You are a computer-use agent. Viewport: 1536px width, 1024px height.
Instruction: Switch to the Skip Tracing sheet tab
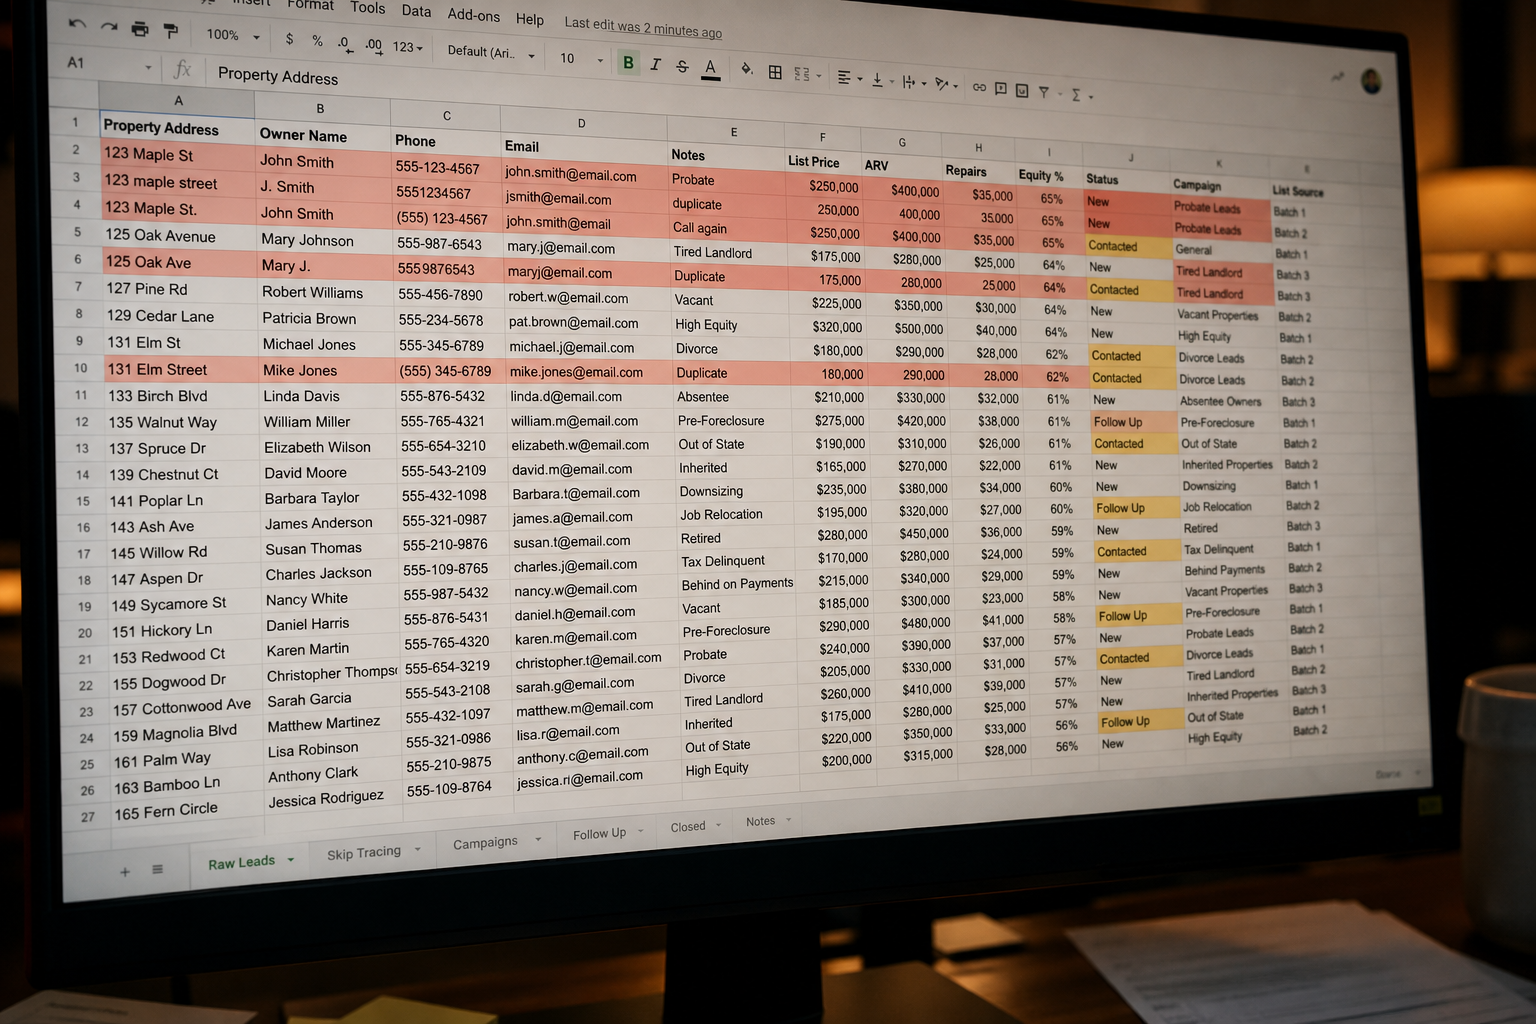[364, 853]
